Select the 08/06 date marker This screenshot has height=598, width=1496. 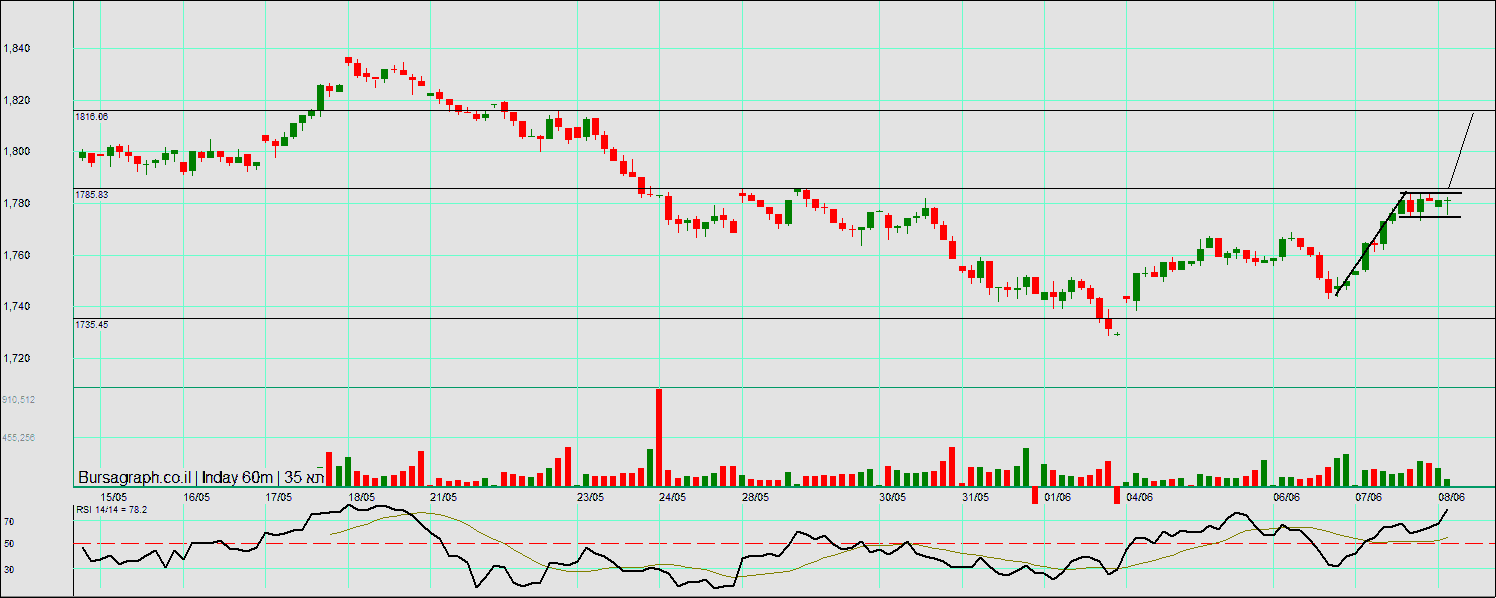pos(1451,496)
